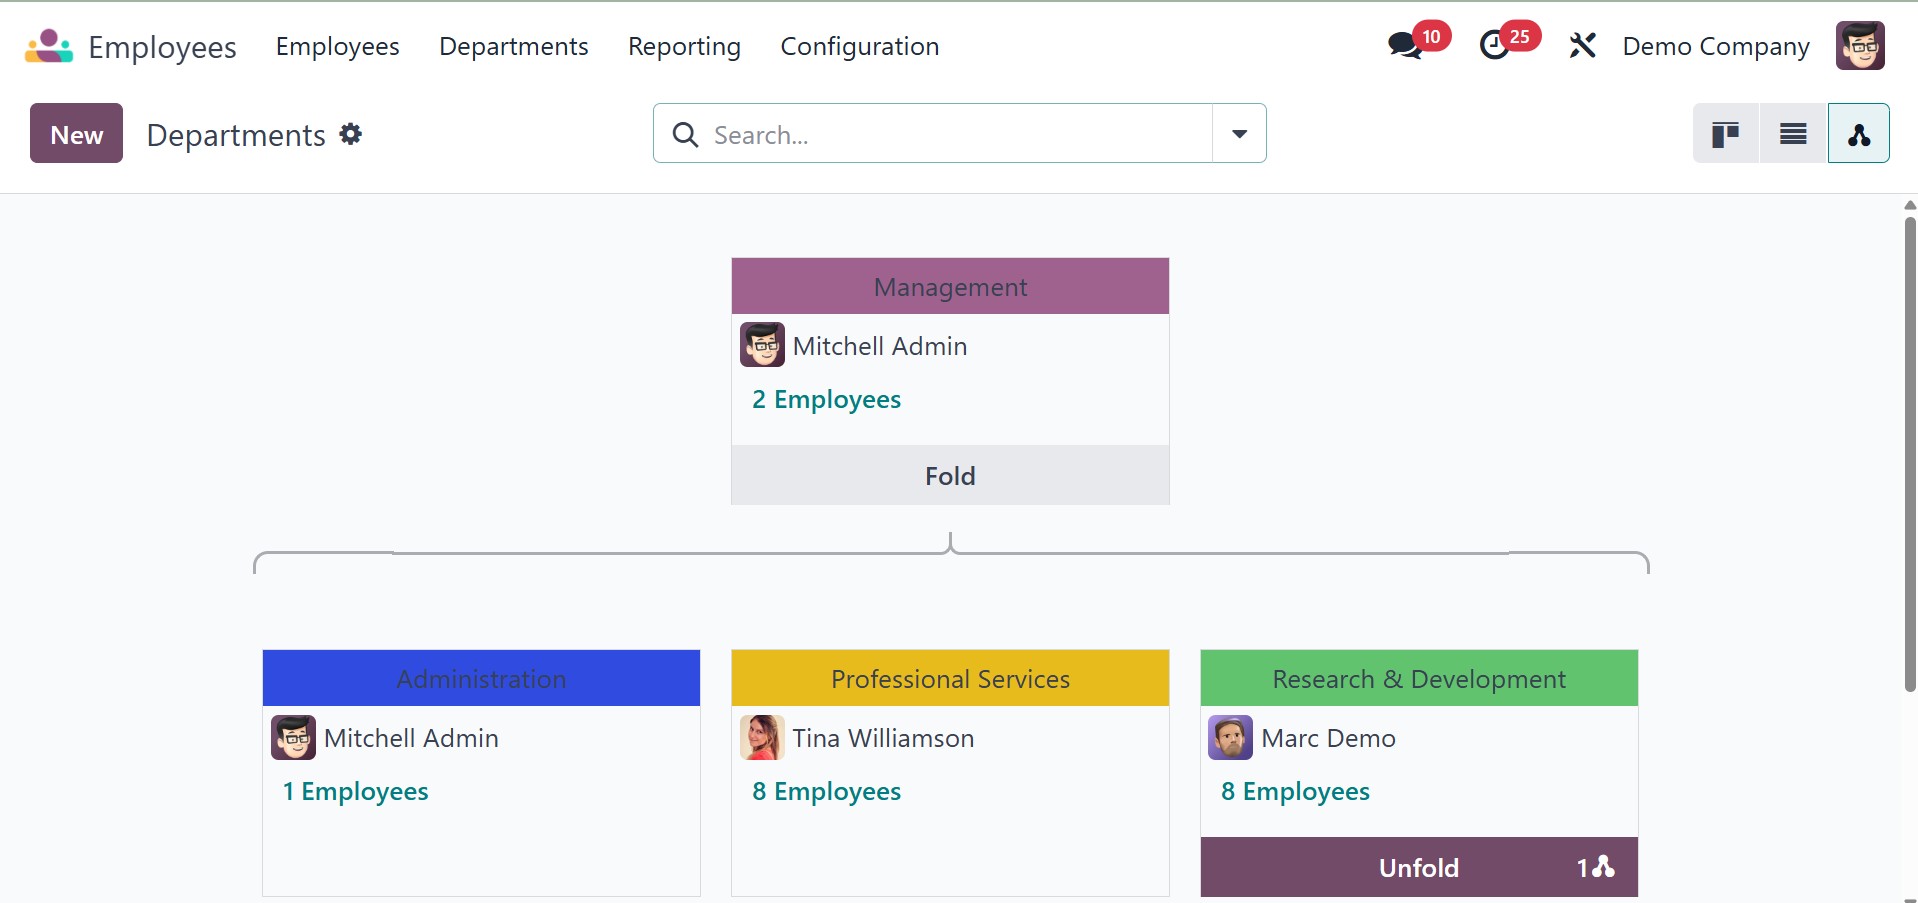Click the New button
Image resolution: width=1918 pixels, height=903 pixels.
(76, 134)
